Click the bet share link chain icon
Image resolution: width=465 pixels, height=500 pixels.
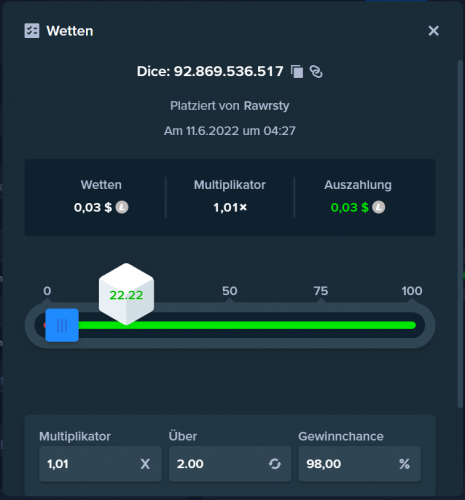316,72
